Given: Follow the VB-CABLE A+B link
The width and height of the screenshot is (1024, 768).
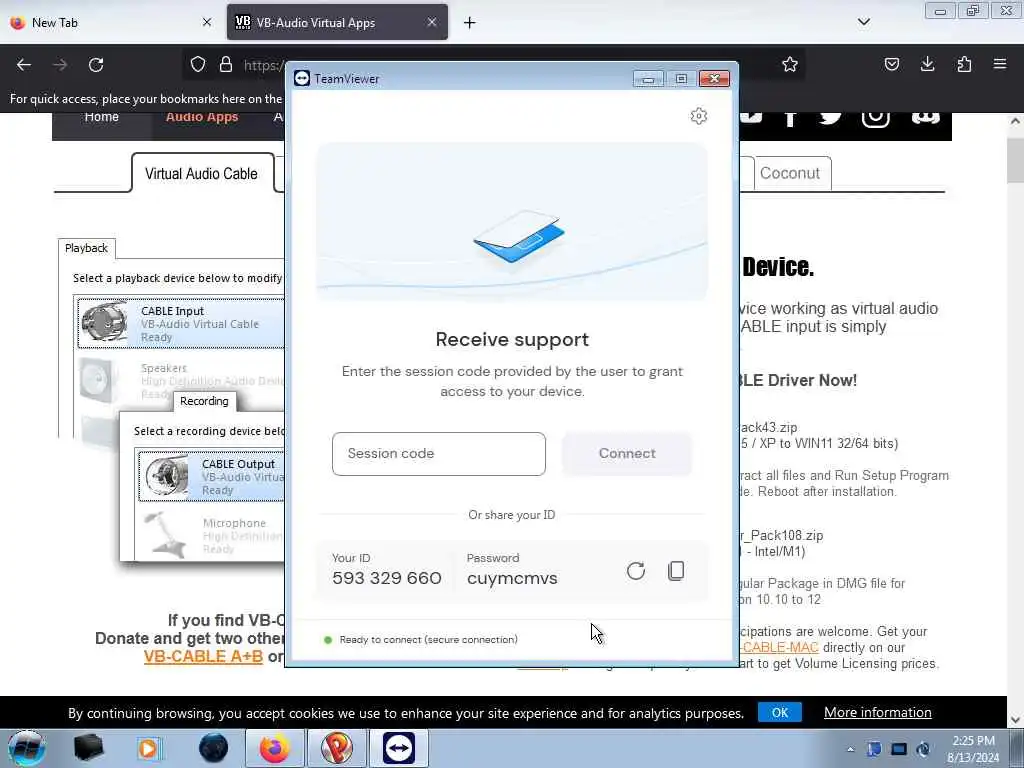Looking at the screenshot, I should click(x=203, y=656).
